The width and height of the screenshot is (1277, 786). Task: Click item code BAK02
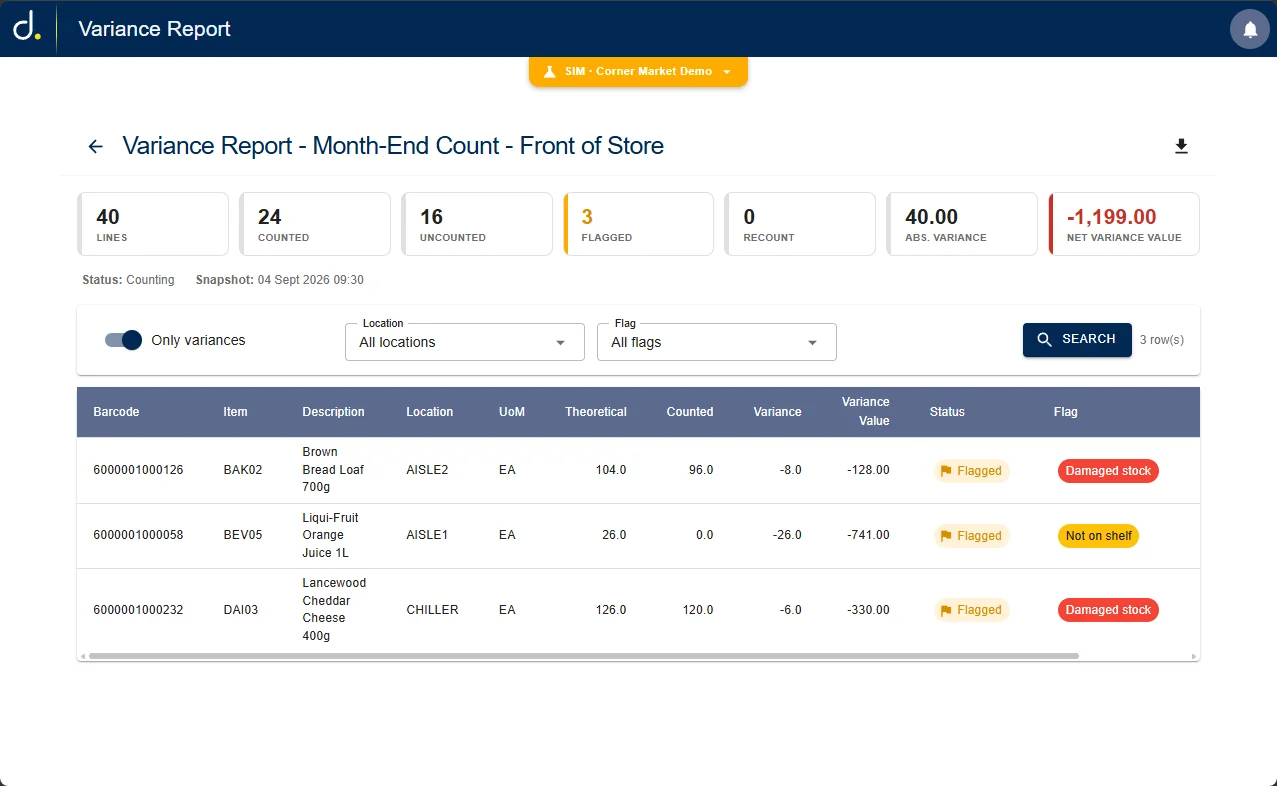[x=243, y=470]
